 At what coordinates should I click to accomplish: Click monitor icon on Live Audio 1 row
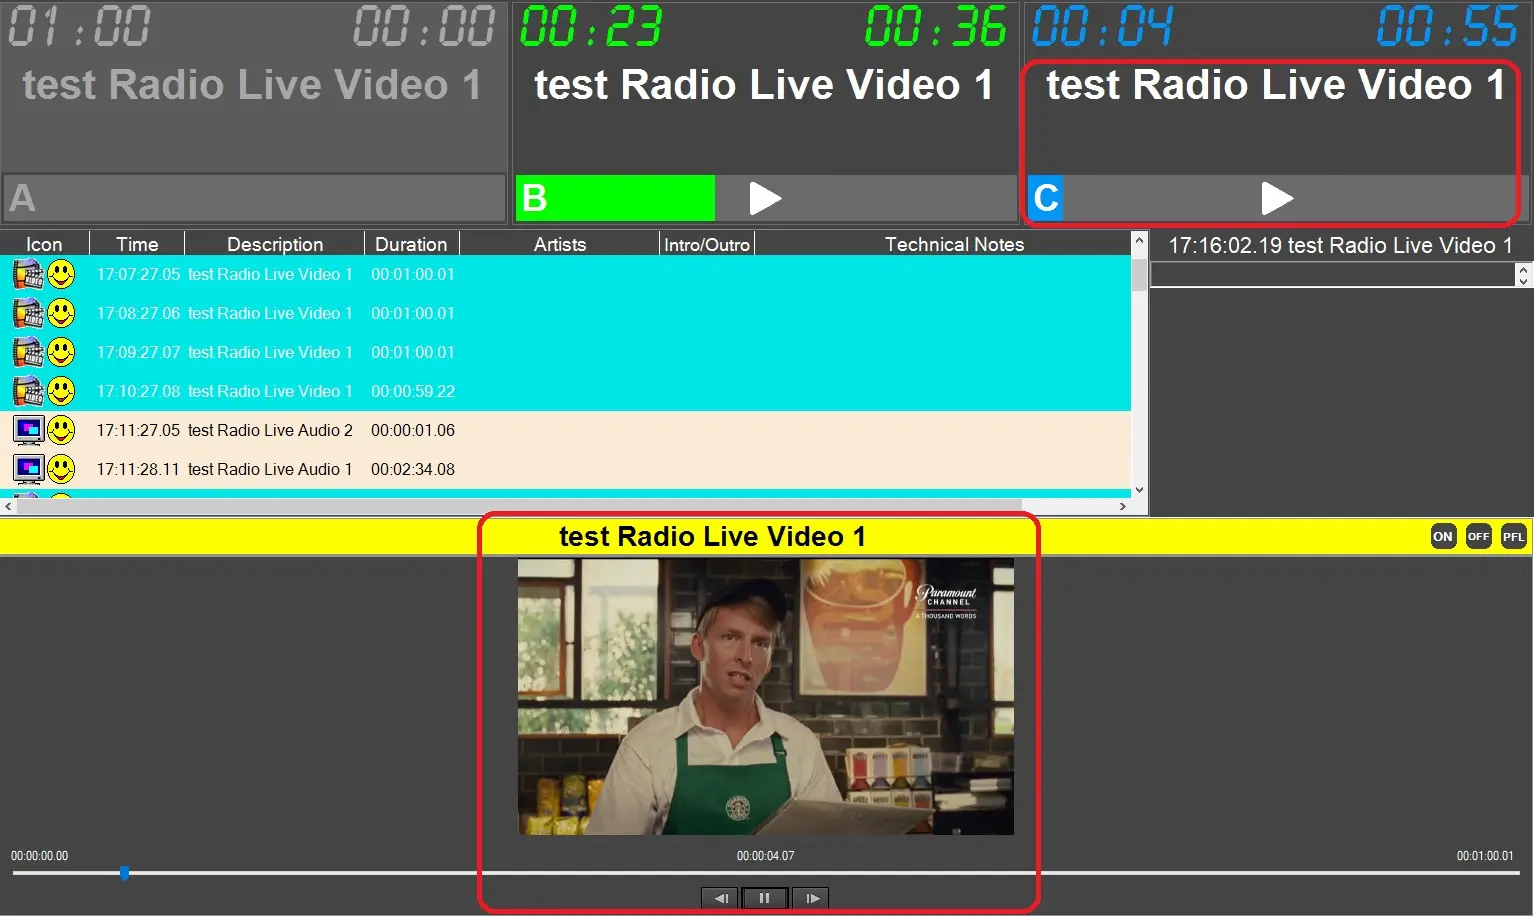pos(28,469)
